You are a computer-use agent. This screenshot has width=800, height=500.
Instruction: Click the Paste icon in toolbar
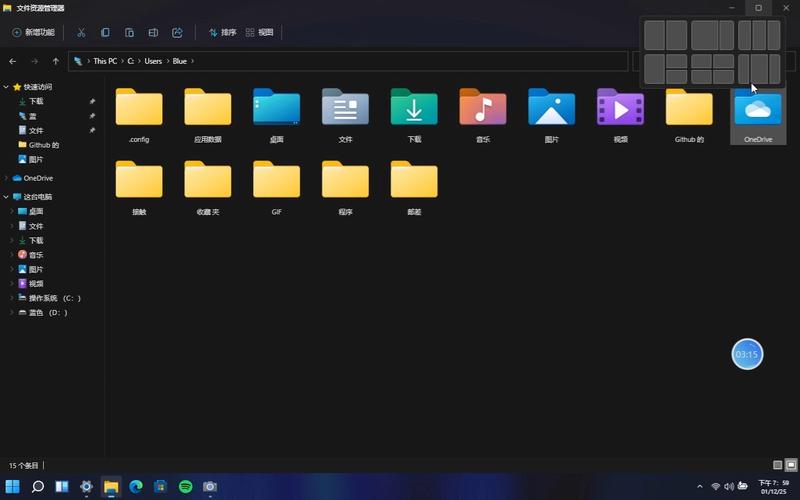click(x=129, y=33)
